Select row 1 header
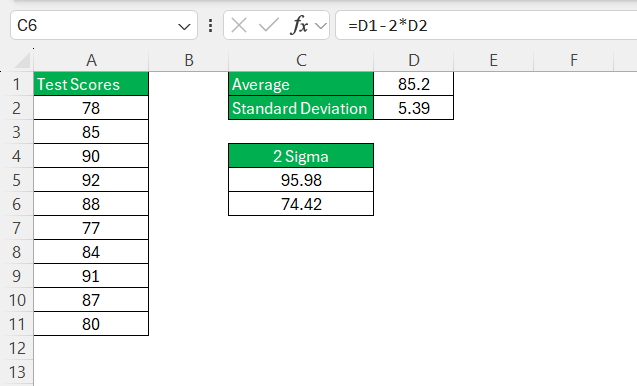This screenshot has height=386, width=637. [x=16, y=84]
